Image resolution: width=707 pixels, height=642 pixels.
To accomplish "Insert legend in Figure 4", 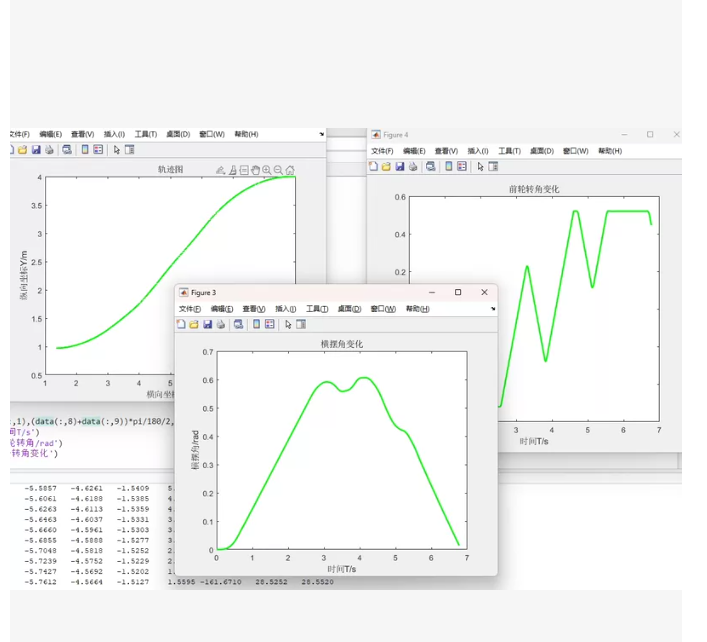I will pos(462,166).
